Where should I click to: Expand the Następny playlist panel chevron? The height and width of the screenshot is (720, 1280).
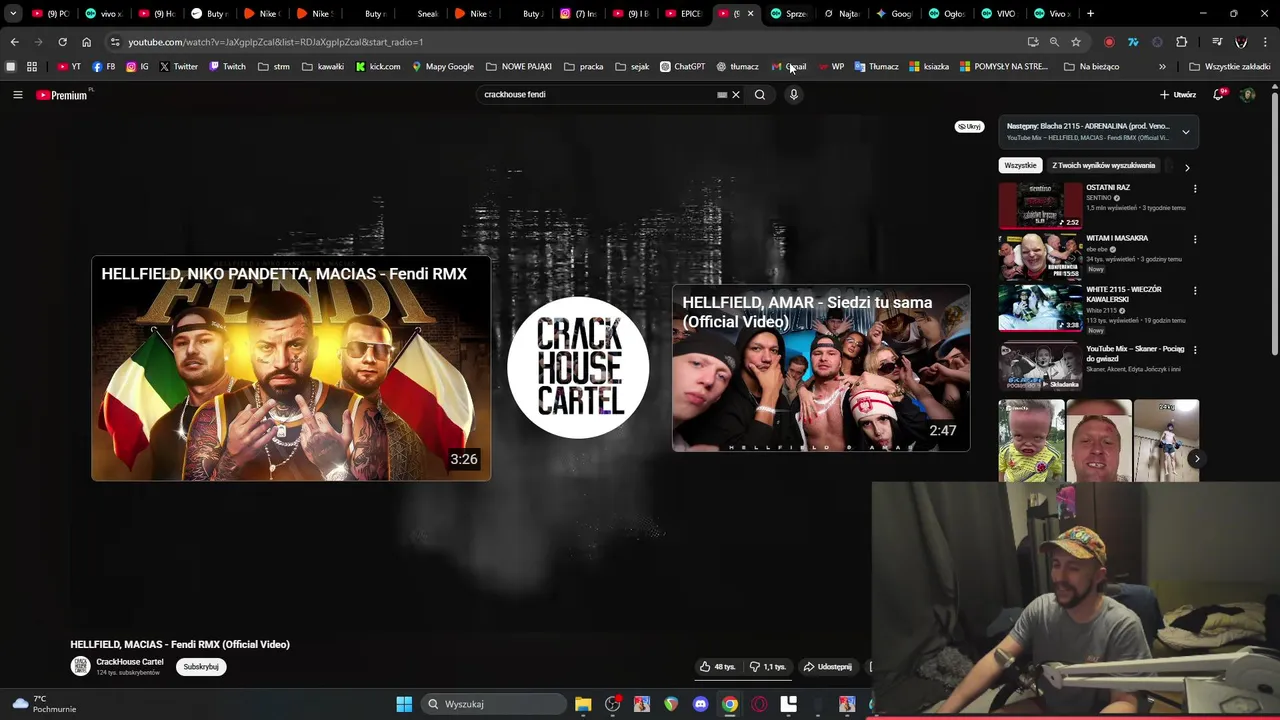click(x=1186, y=132)
